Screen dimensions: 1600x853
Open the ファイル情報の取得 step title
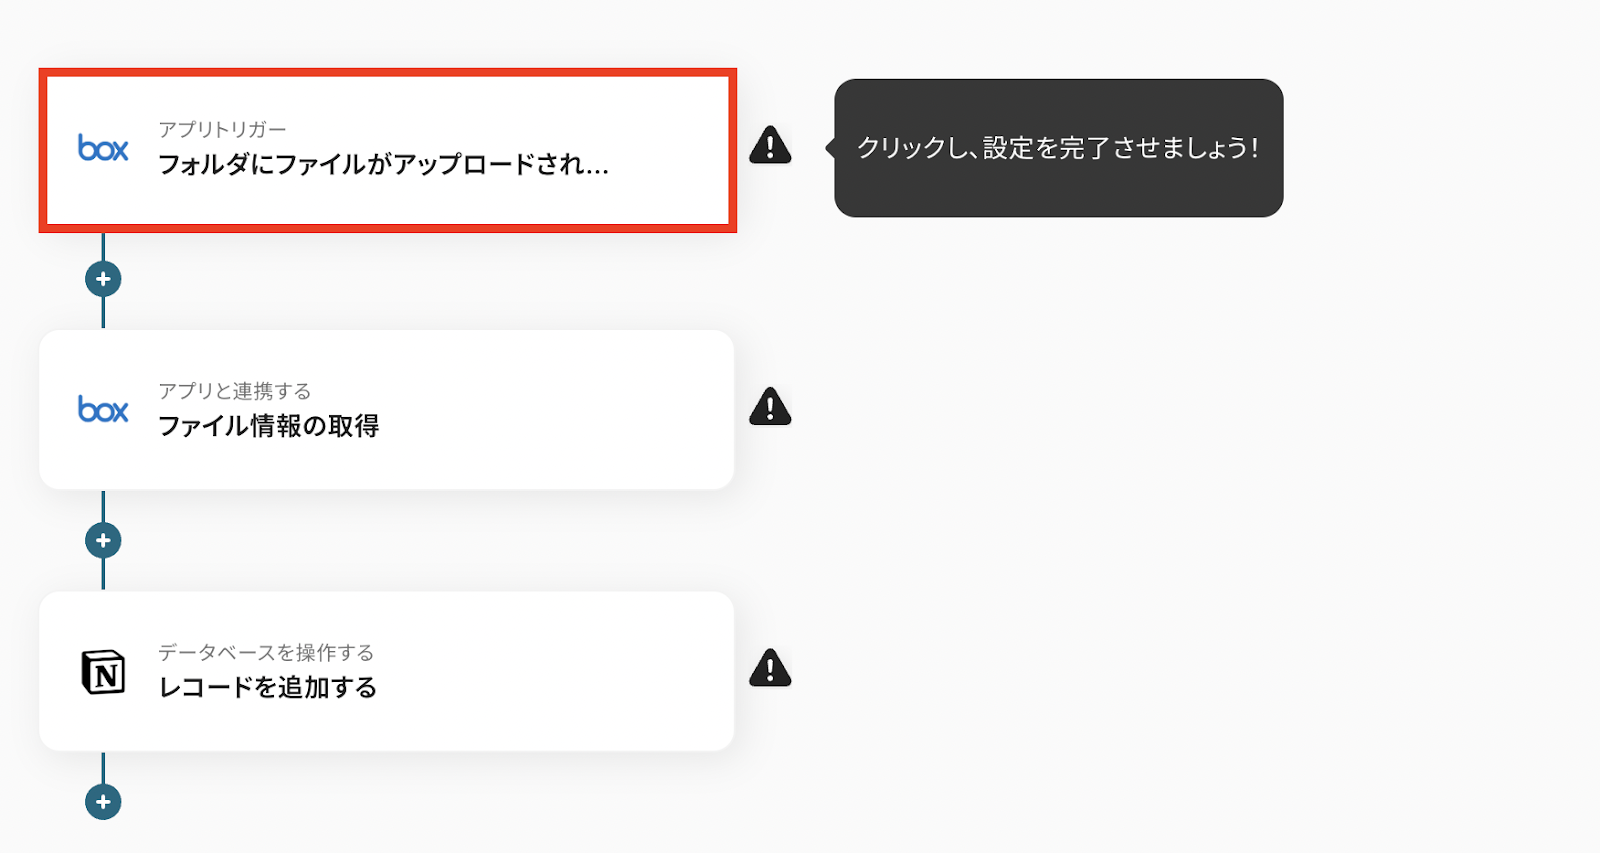pos(269,426)
